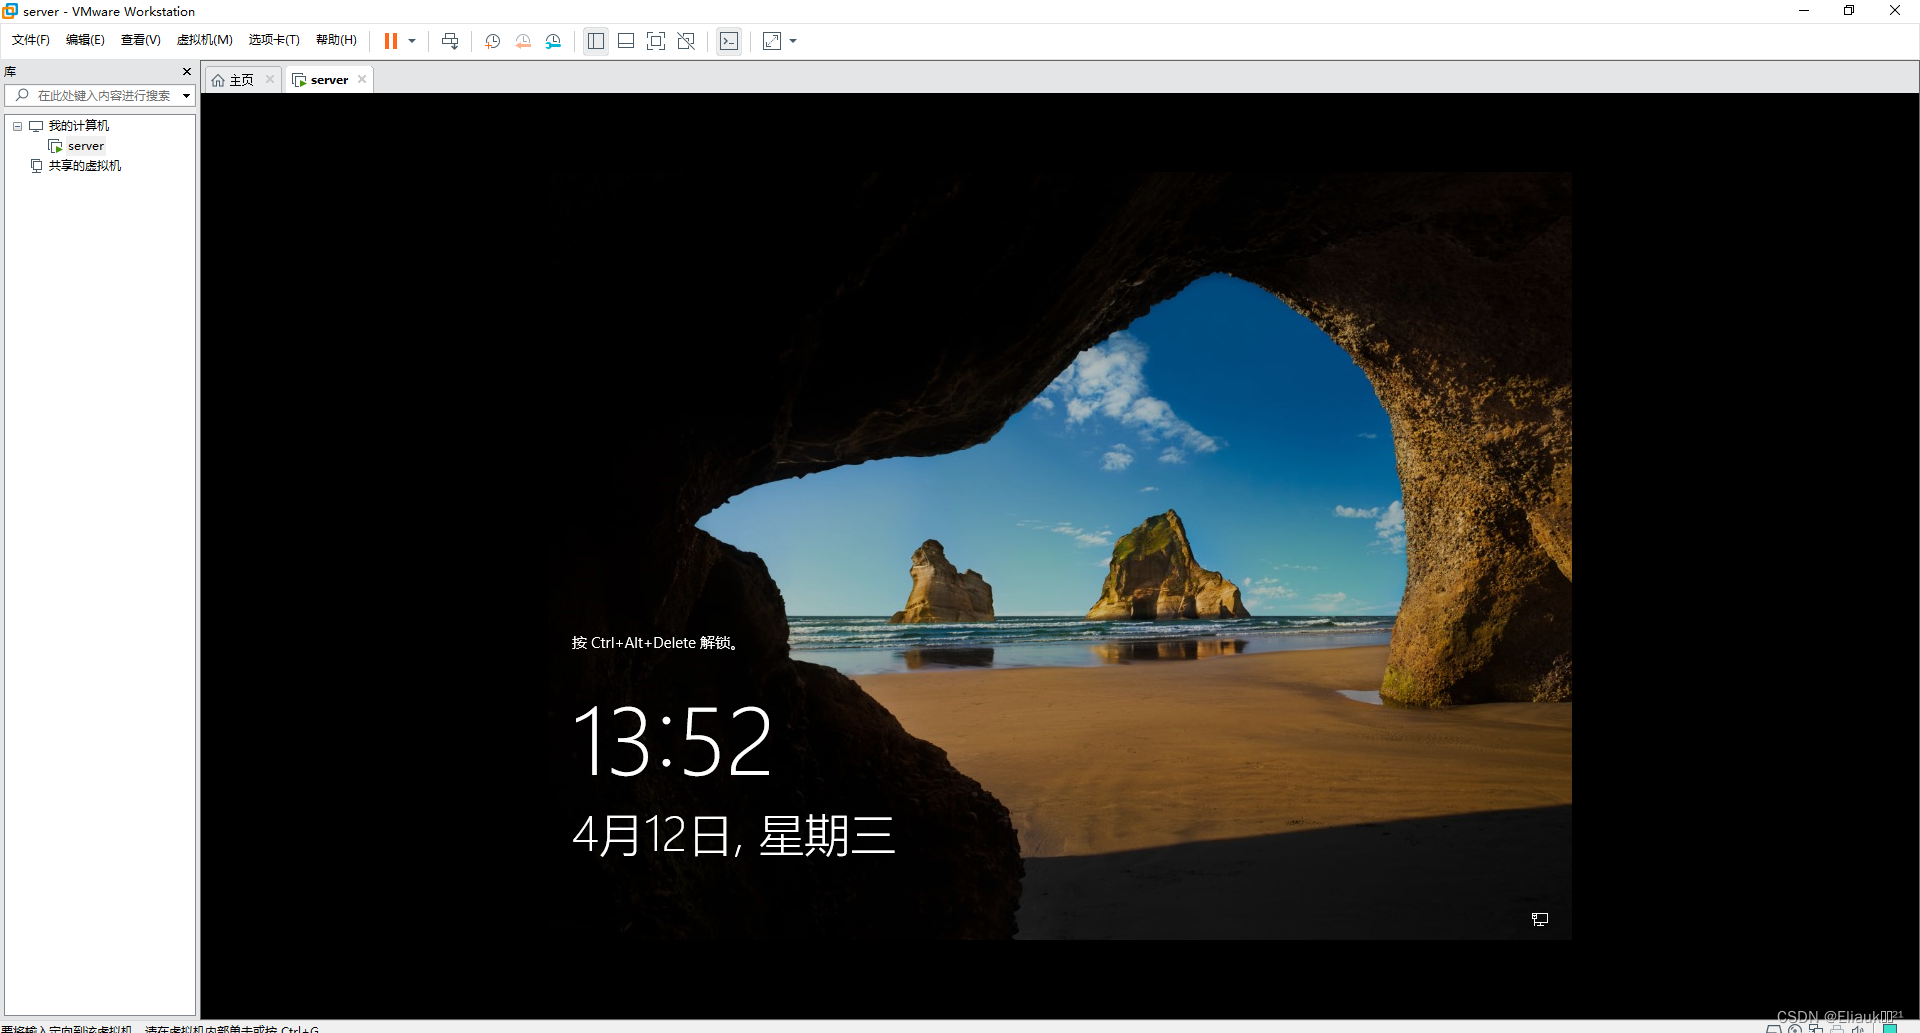
Task: Click the printer status icon
Action: 1837,1028
